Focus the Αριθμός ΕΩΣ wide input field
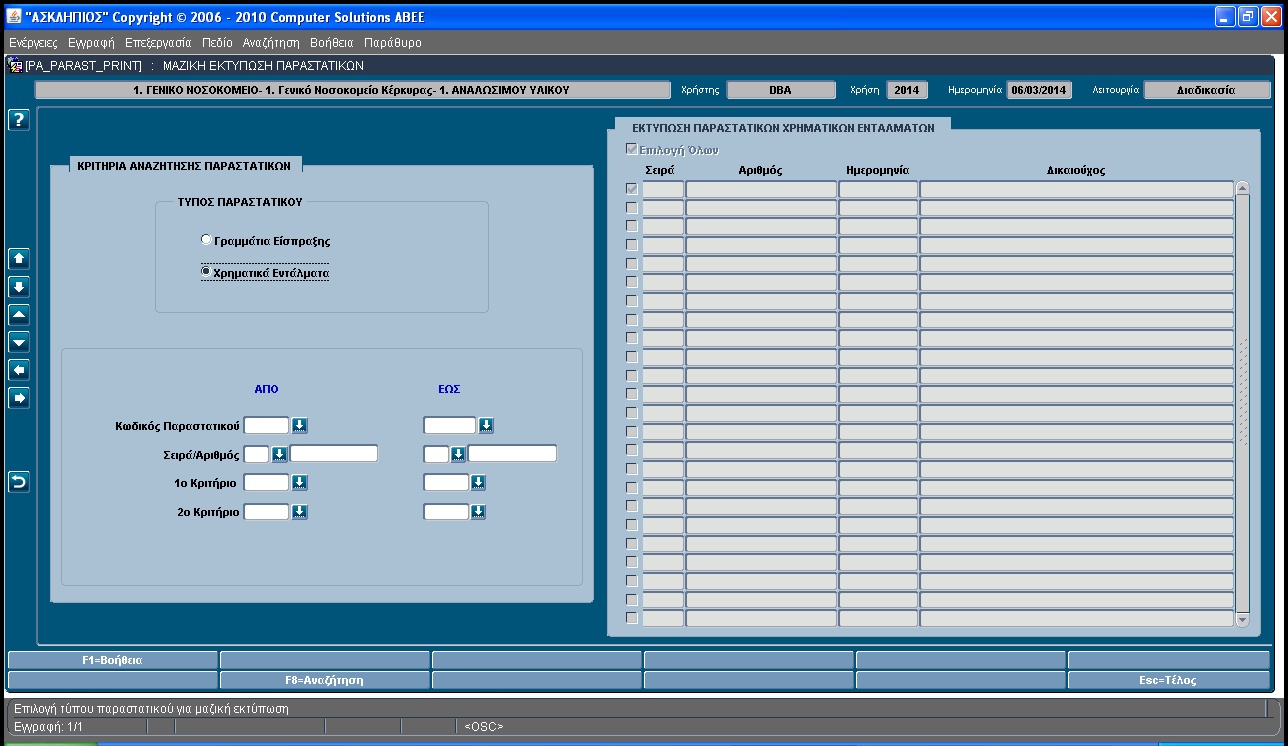The height and width of the screenshot is (746, 1288). (x=512, y=454)
